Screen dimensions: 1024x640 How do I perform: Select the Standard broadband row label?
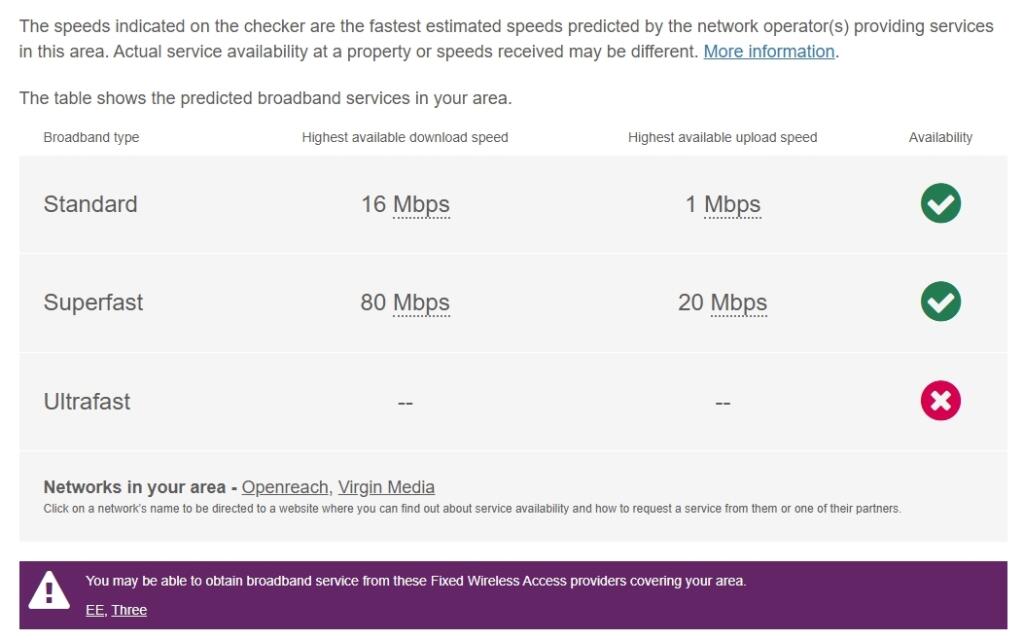coord(90,204)
